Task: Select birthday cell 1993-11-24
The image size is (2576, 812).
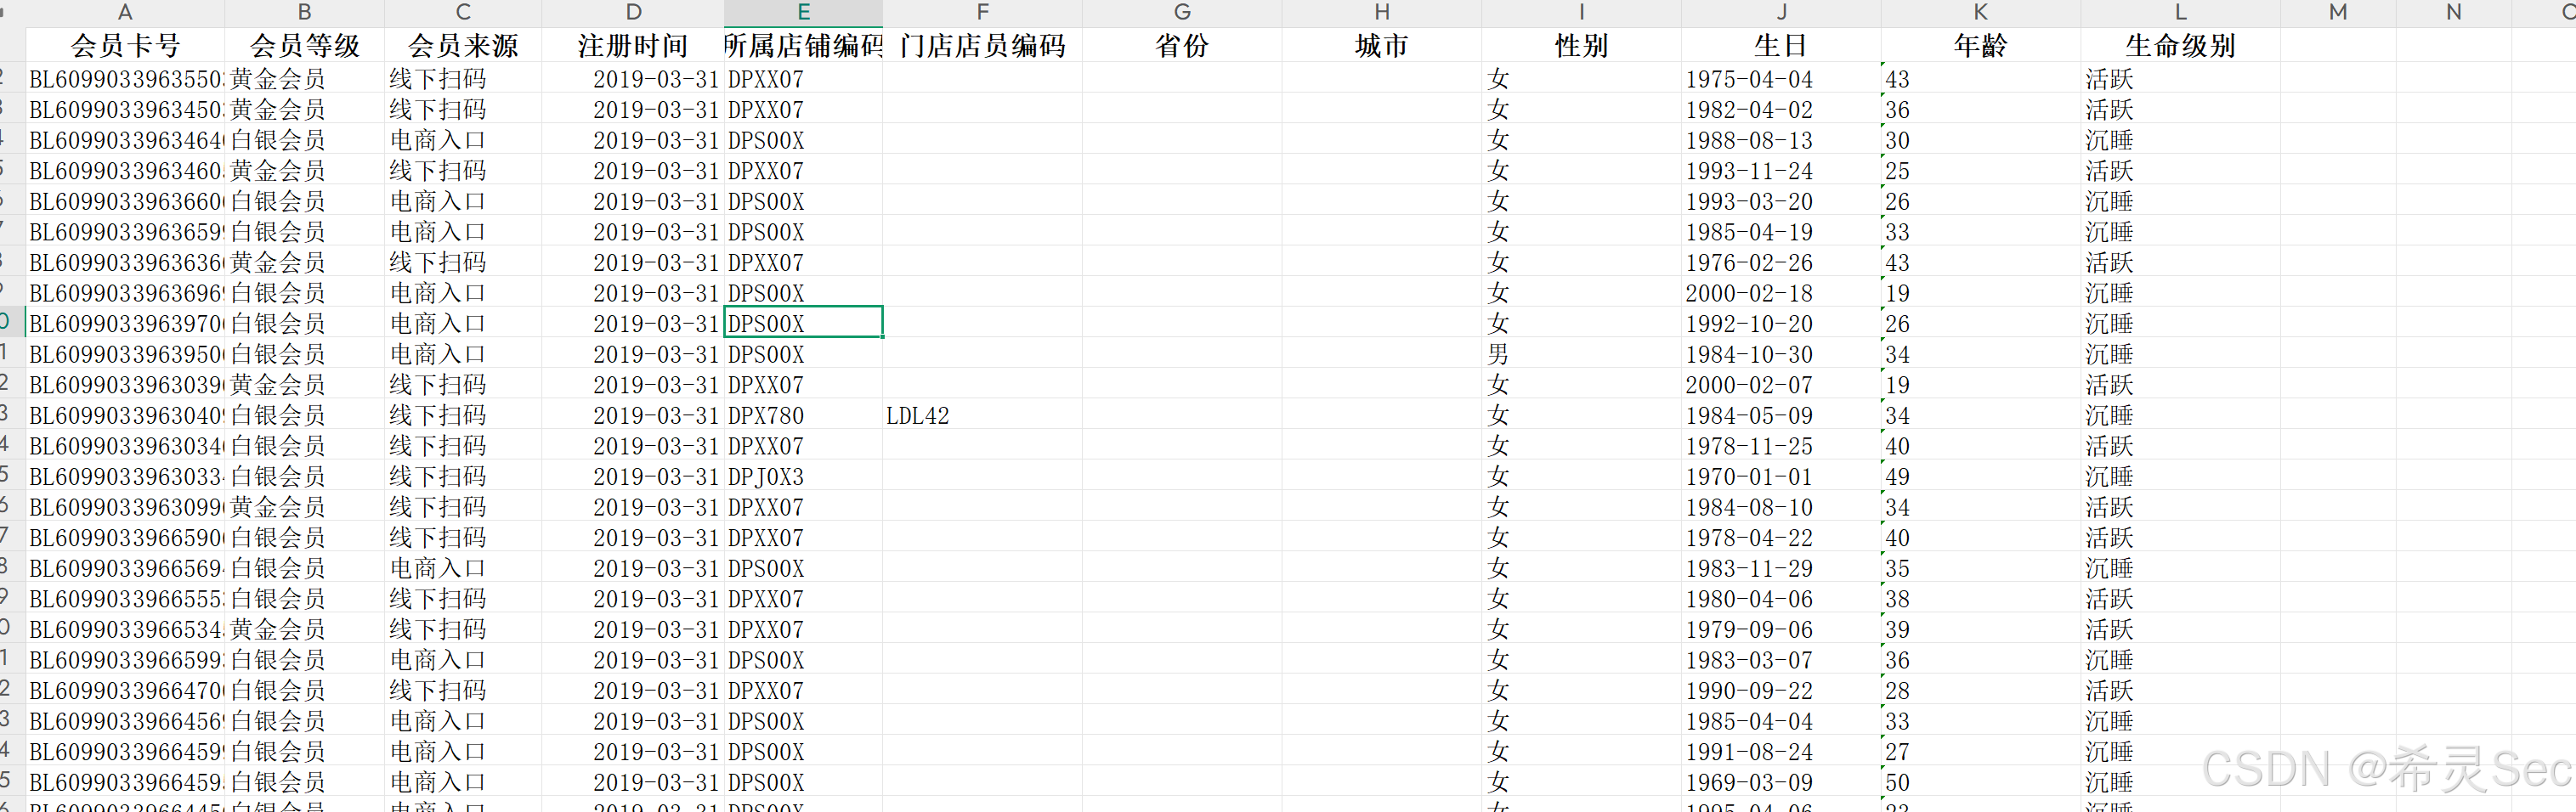Action: click(1781, 171)
